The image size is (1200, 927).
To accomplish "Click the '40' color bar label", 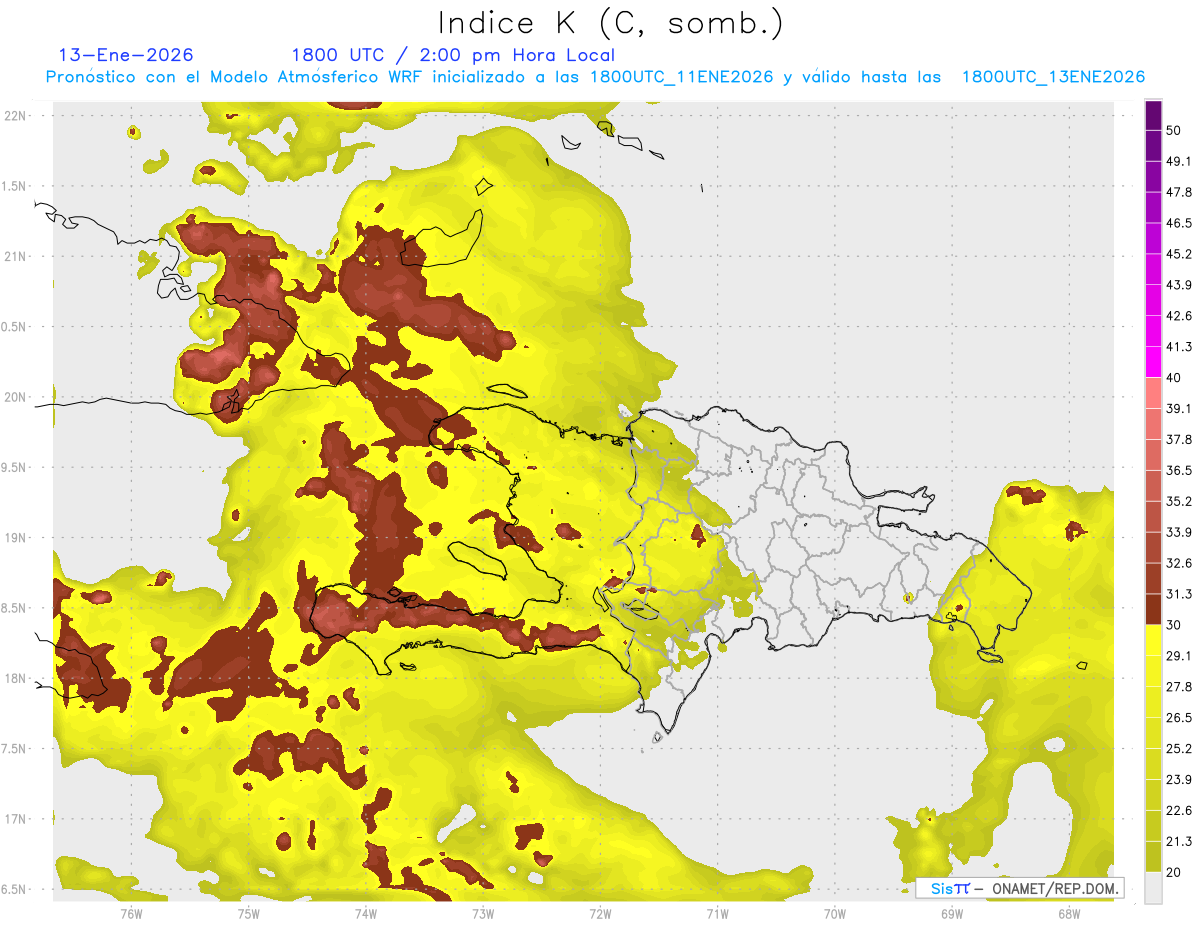I will [1174, 378].
